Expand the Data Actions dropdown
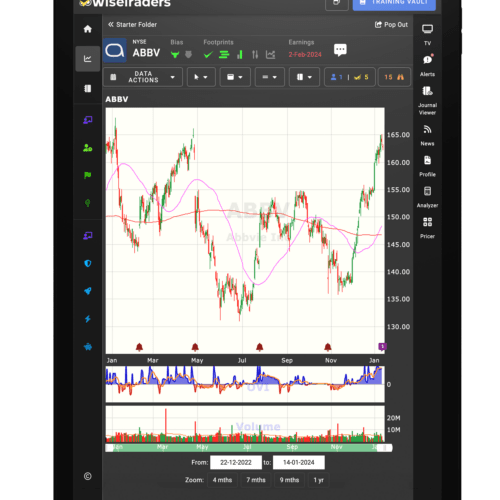Screen dimensions: 500x500 tap(143, 77)
